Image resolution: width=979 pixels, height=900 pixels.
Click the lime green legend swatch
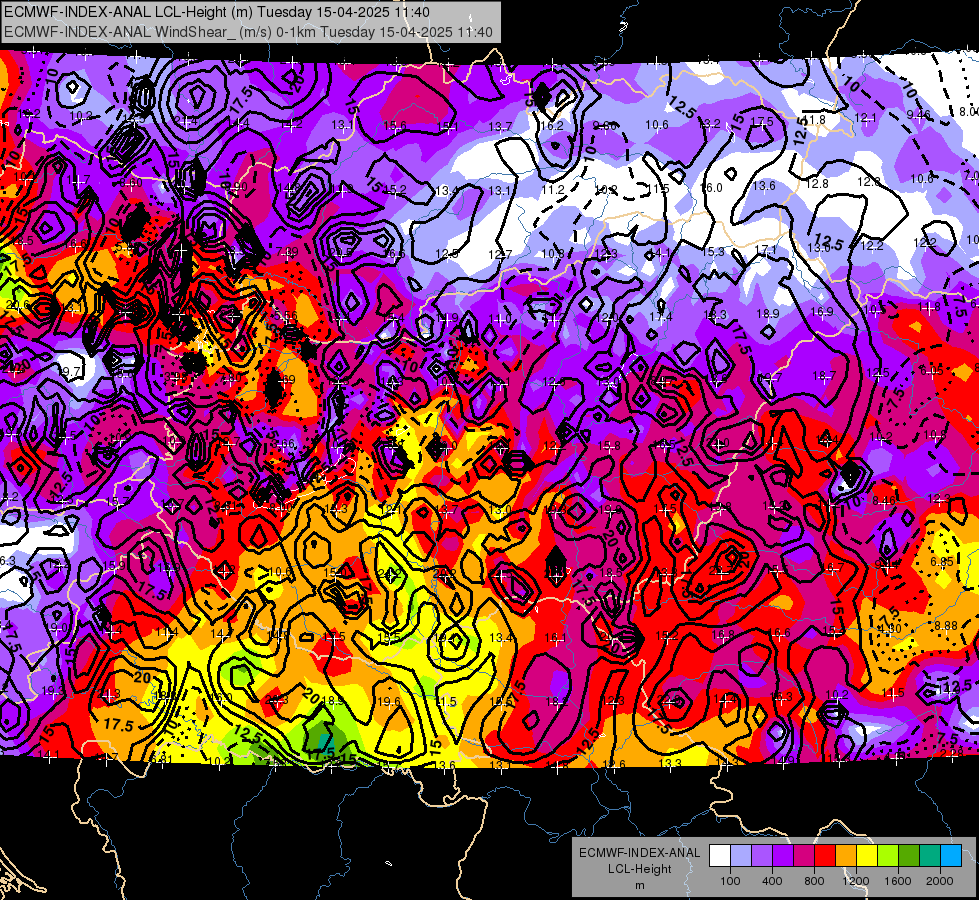tap(888, 856)
